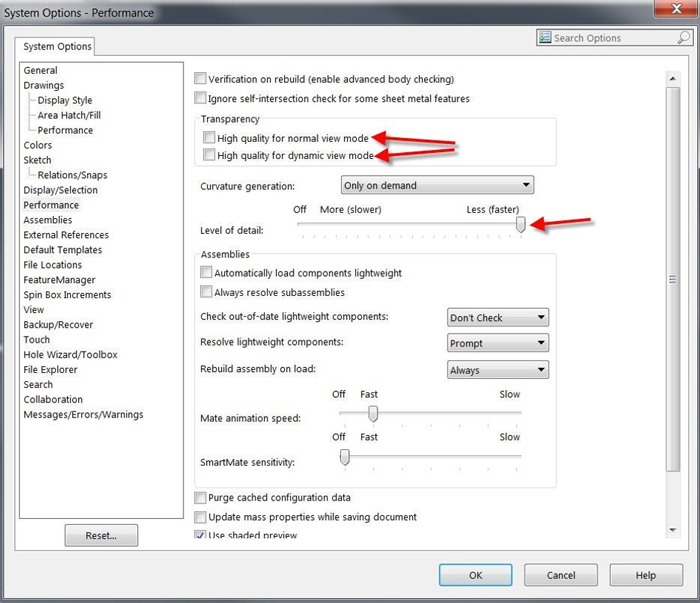Click the Mate animation speed slider handle

373,413
